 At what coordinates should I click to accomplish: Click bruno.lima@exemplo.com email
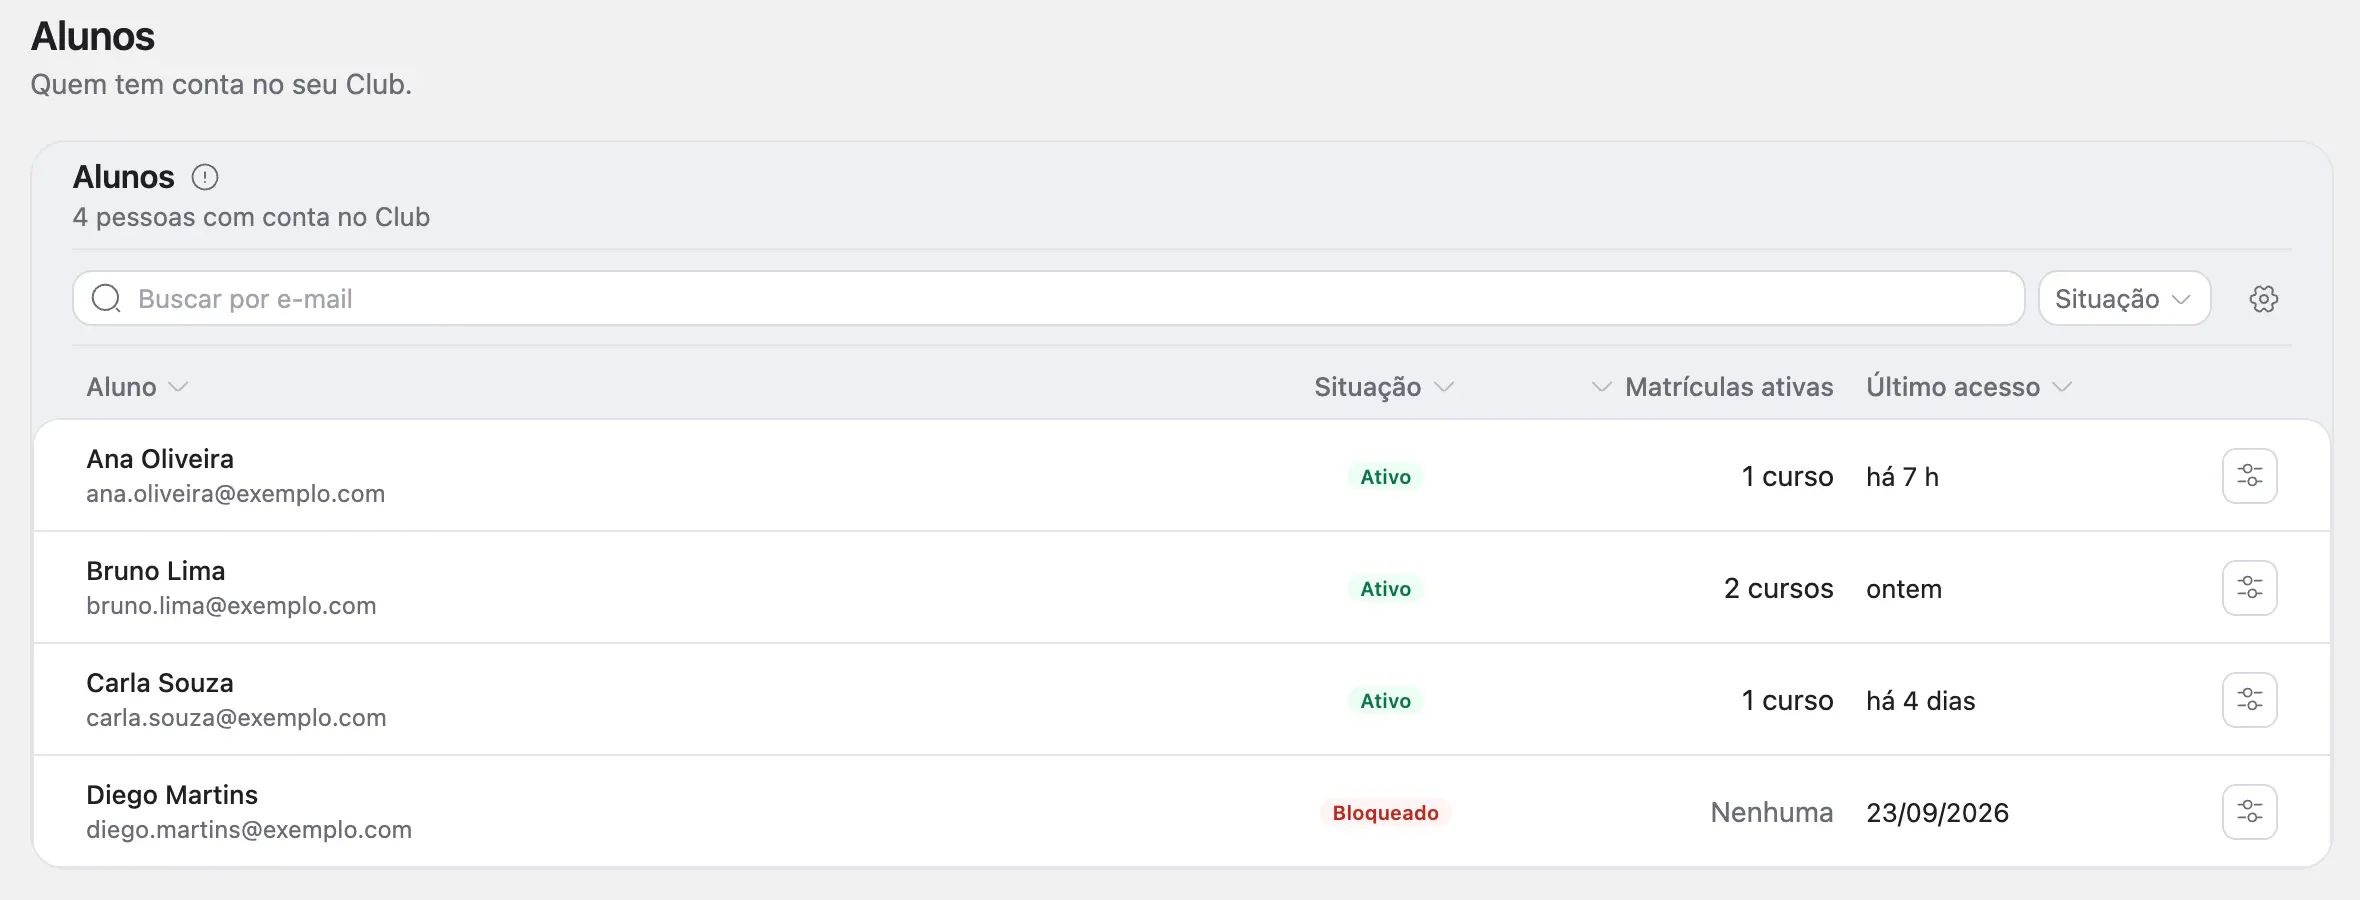point(231,606)
